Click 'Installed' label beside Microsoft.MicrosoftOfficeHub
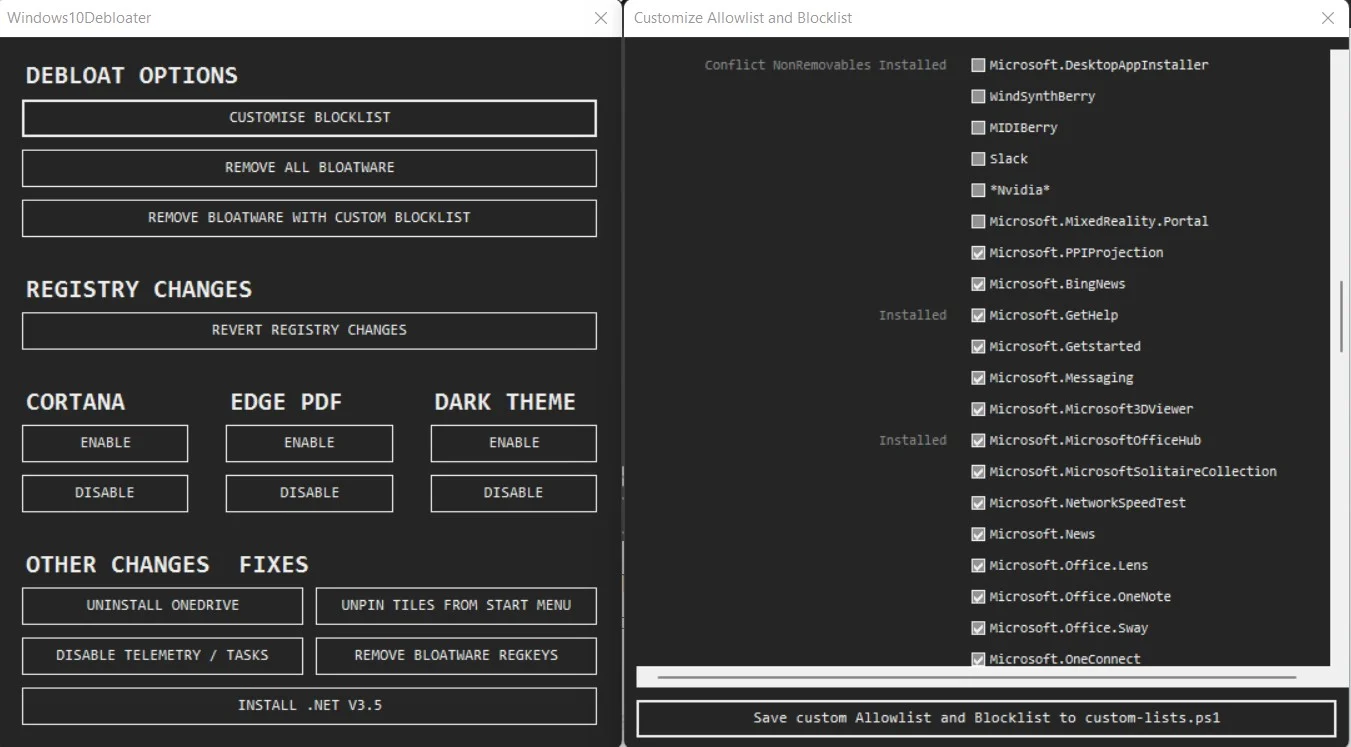 point(912,440)
